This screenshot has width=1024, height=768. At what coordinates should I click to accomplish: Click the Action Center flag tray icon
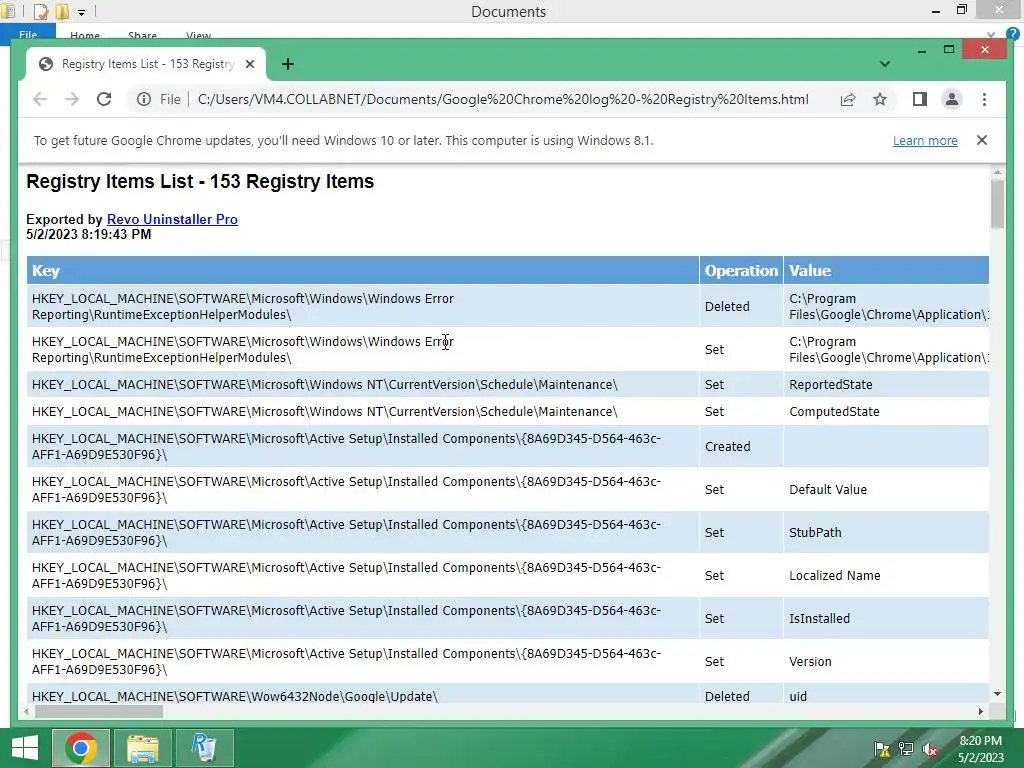coord(882,749)
